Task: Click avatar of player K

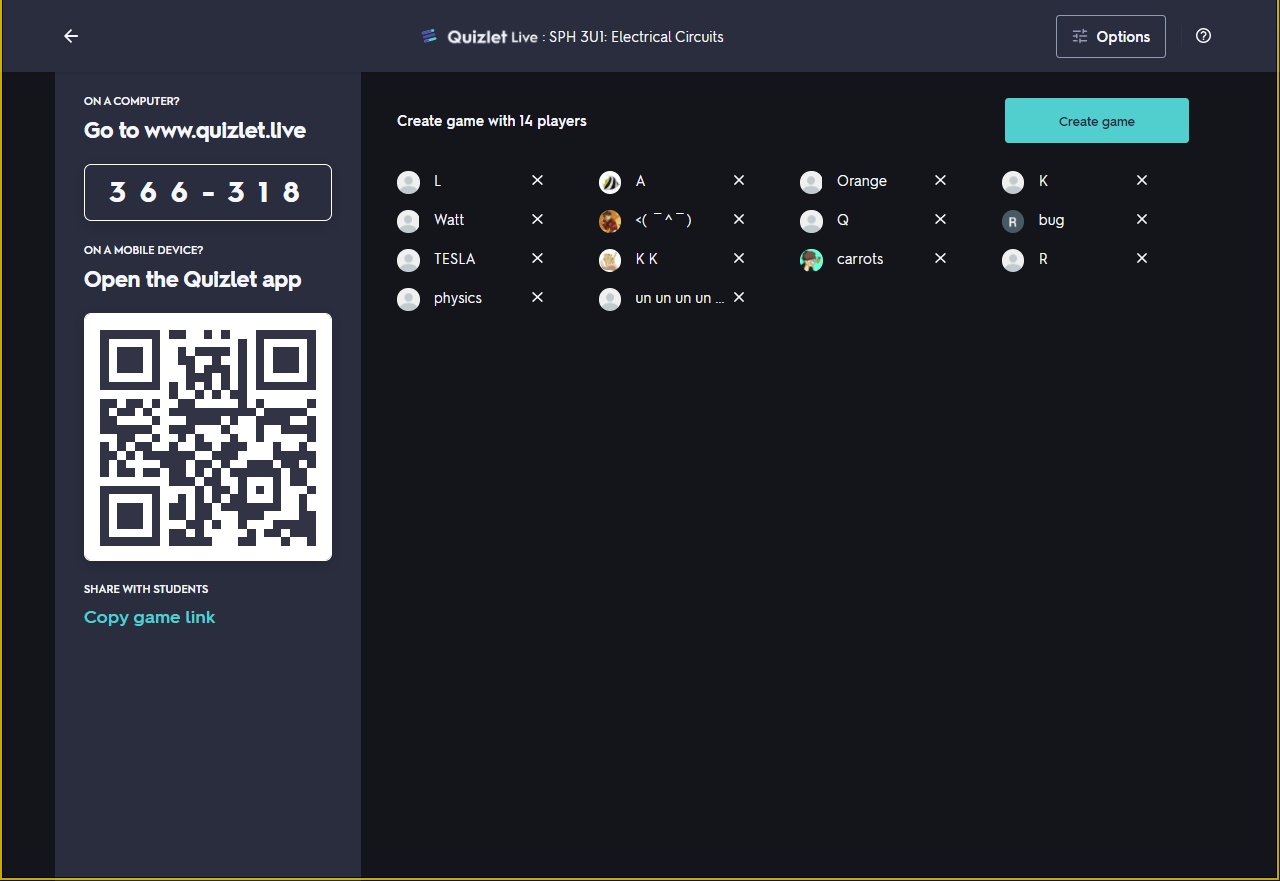Action: [1013, 182]
